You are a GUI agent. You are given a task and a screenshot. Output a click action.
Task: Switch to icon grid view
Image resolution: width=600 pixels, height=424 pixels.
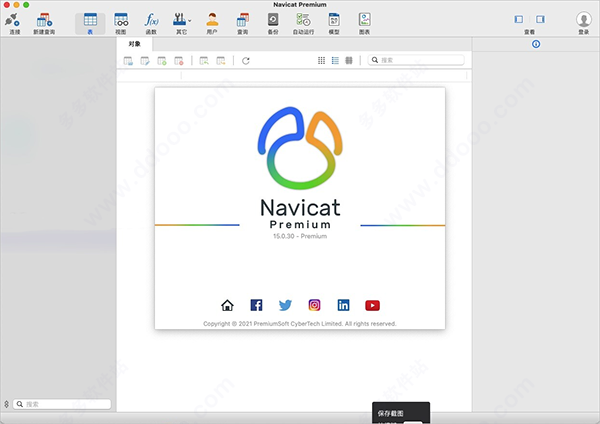point(321,60)
